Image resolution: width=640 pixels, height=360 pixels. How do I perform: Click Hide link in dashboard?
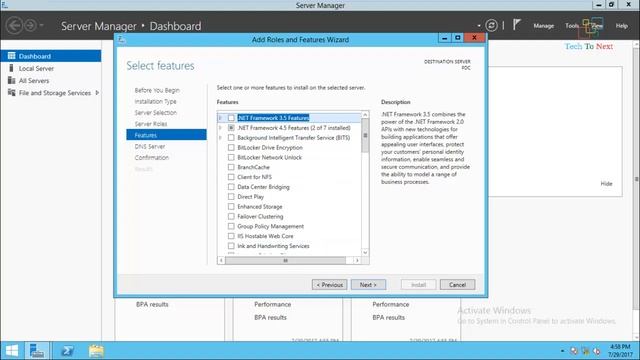[x=606, y=184]
